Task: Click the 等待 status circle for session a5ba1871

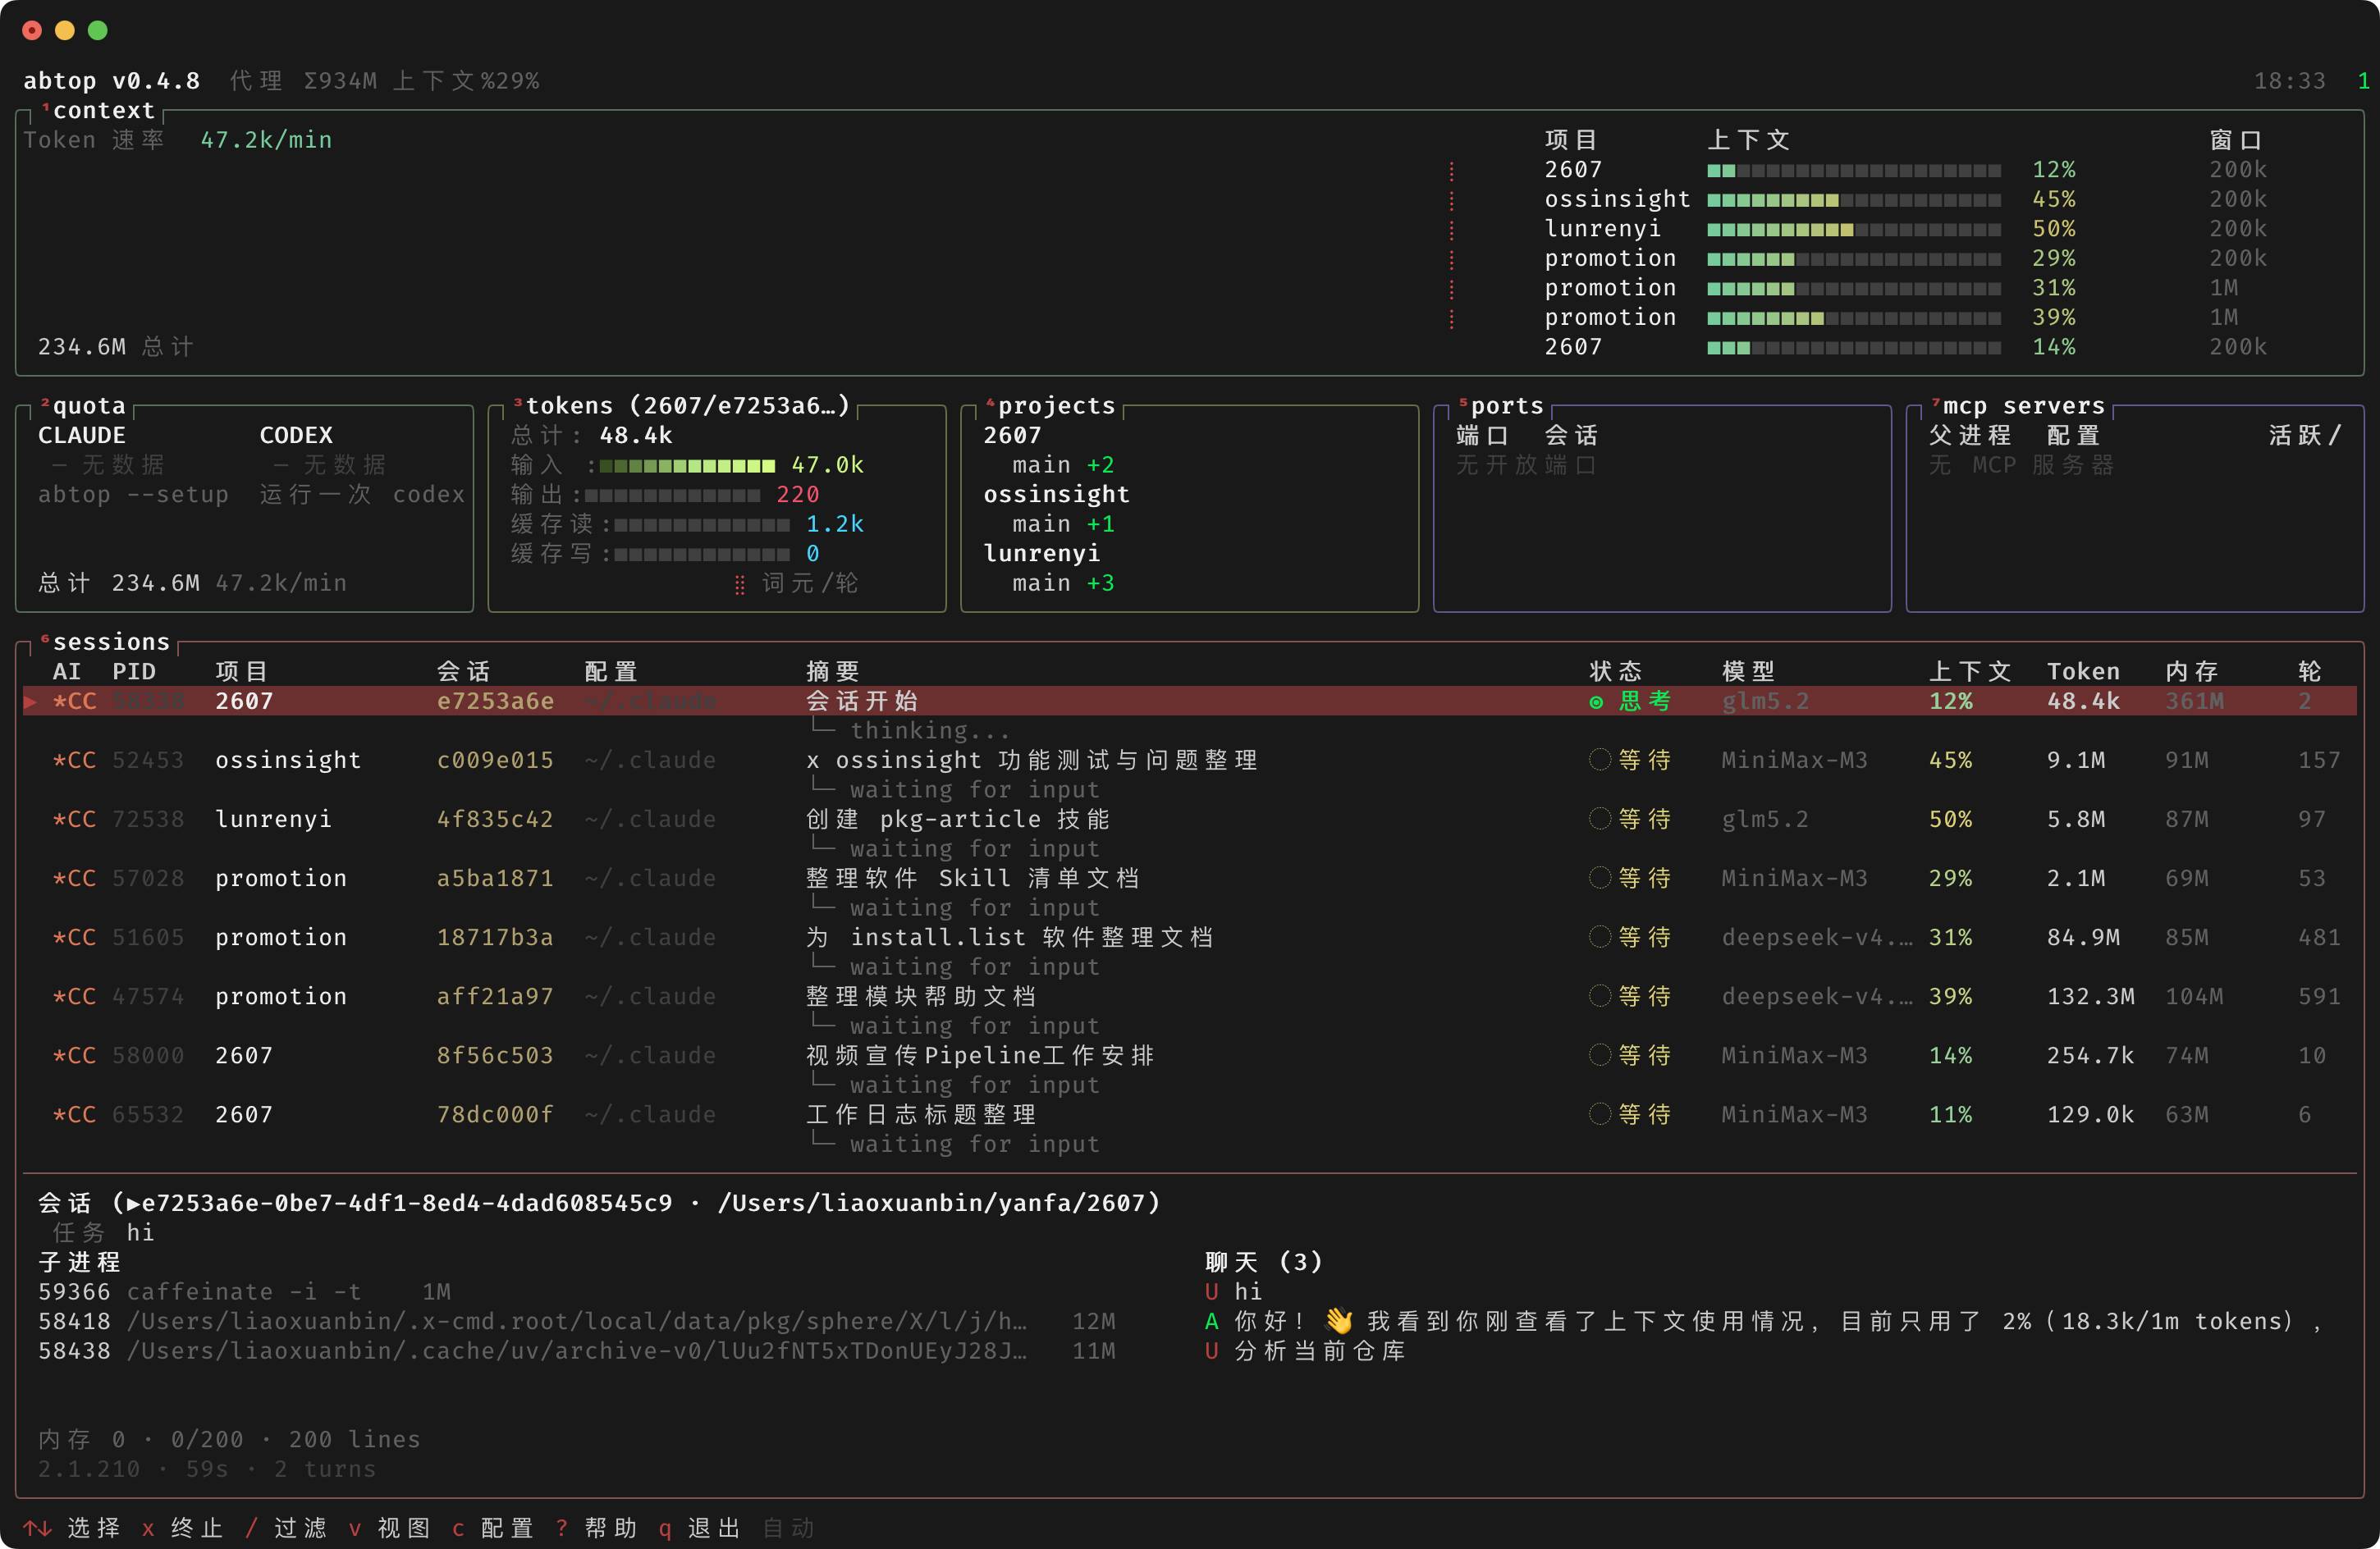Action: (x=1599, y=878)
